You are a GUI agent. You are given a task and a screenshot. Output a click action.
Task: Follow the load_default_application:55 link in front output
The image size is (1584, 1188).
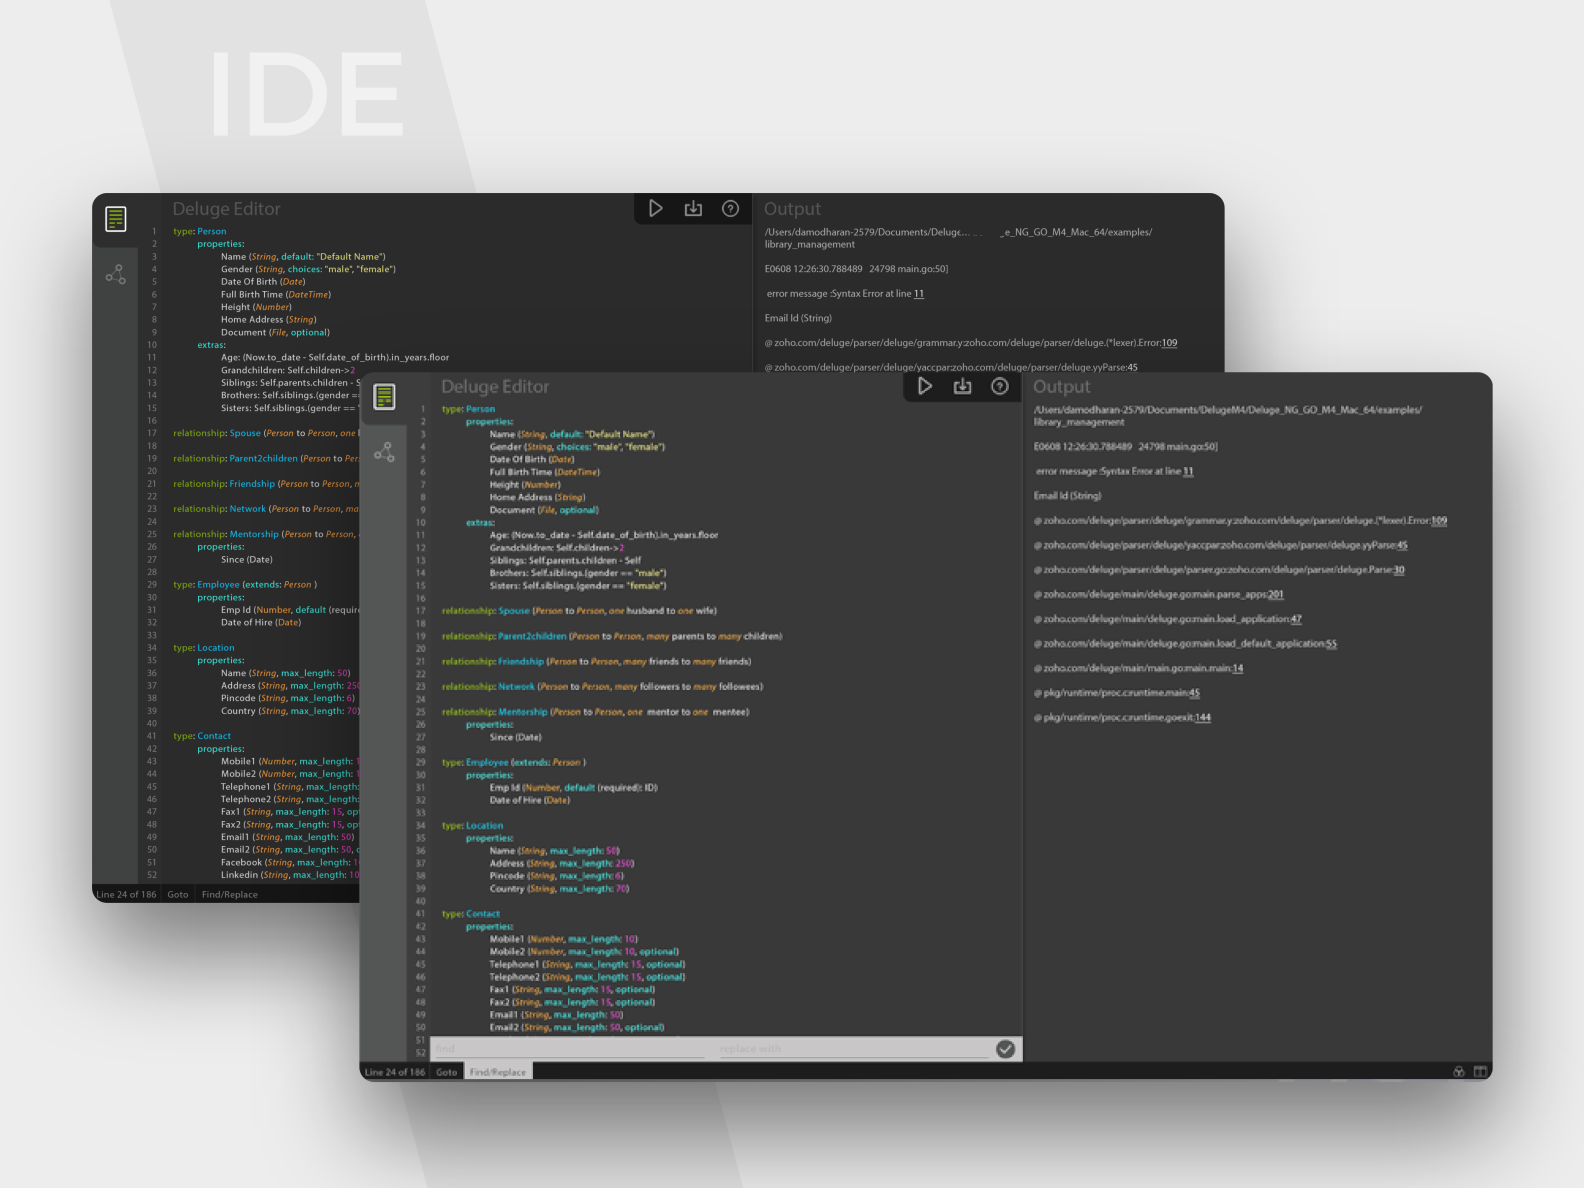[x=1331, y=644]
